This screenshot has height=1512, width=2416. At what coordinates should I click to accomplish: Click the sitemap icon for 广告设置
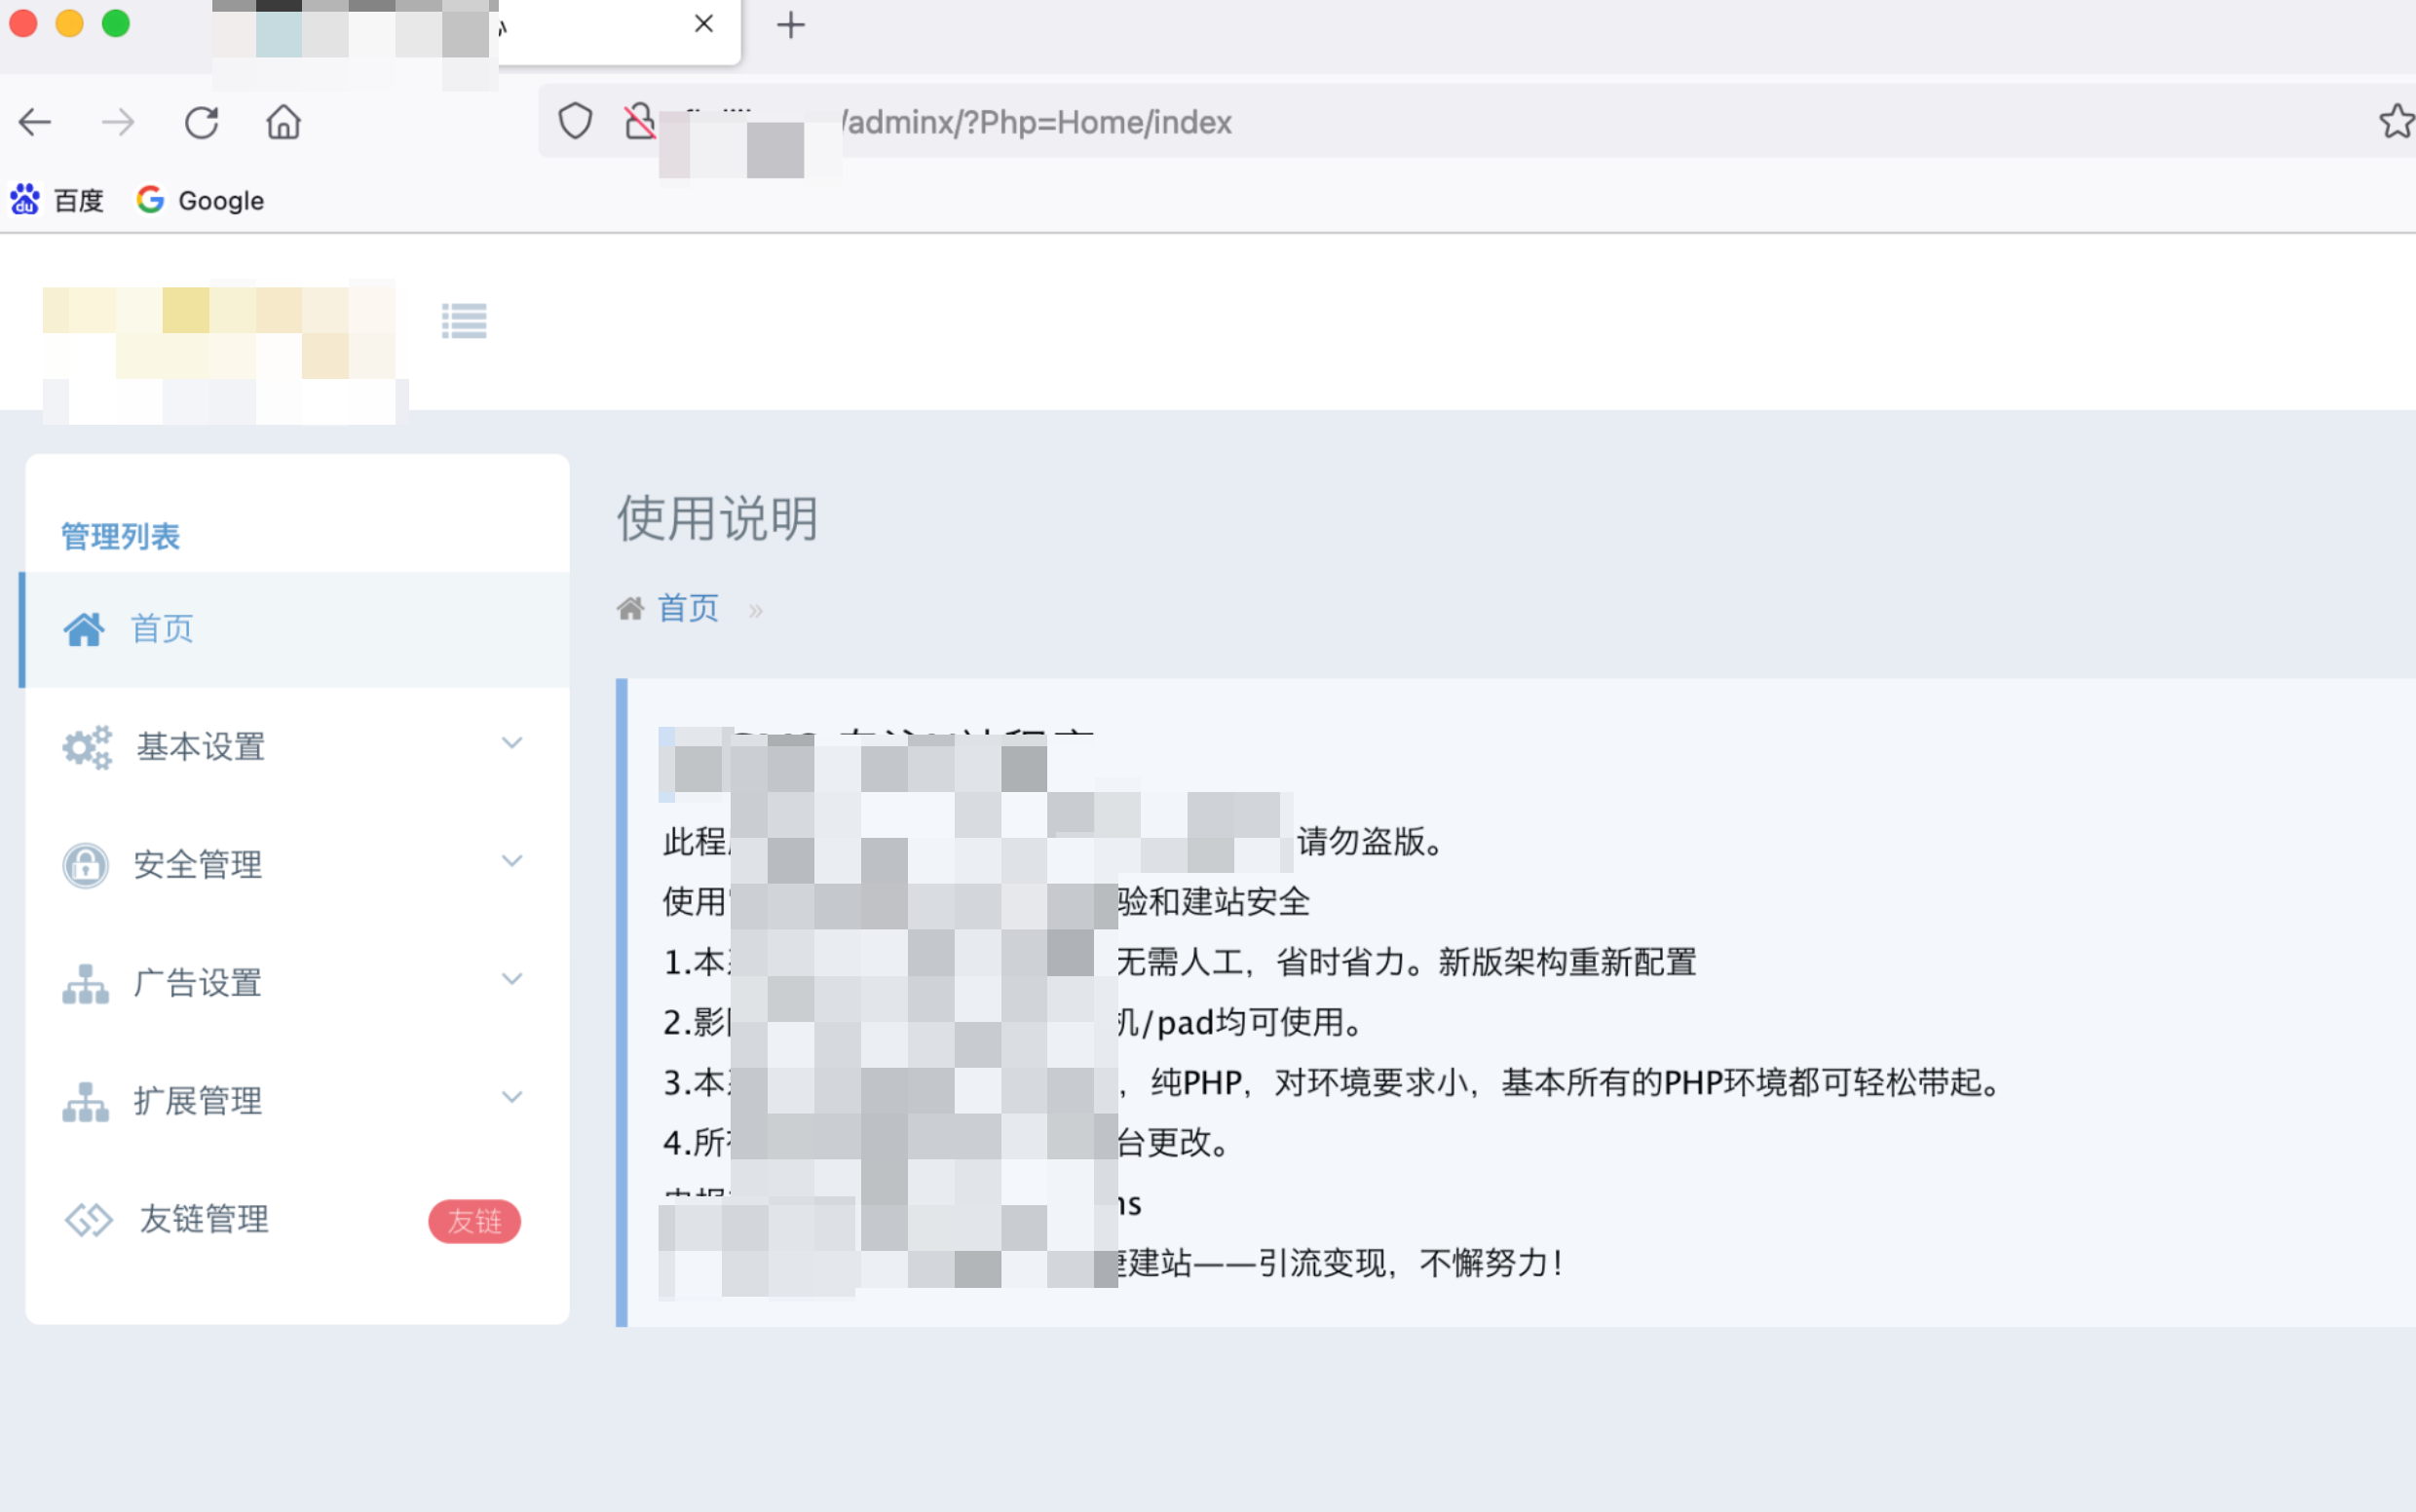coord(86,984)
